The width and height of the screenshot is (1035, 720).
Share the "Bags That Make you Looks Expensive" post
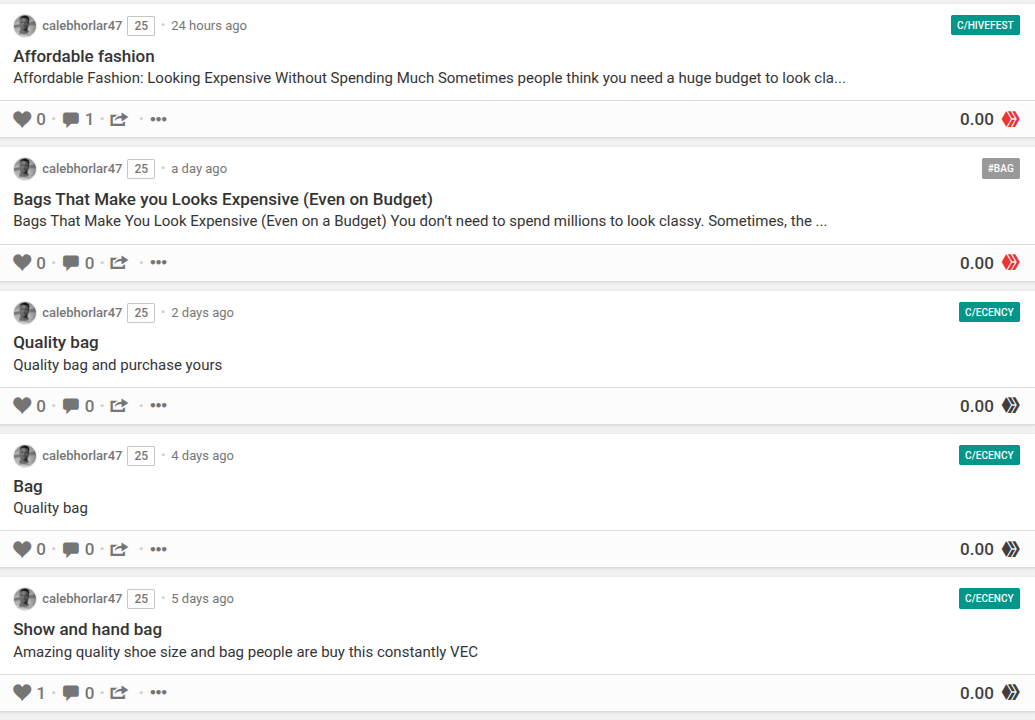point(119,263)
